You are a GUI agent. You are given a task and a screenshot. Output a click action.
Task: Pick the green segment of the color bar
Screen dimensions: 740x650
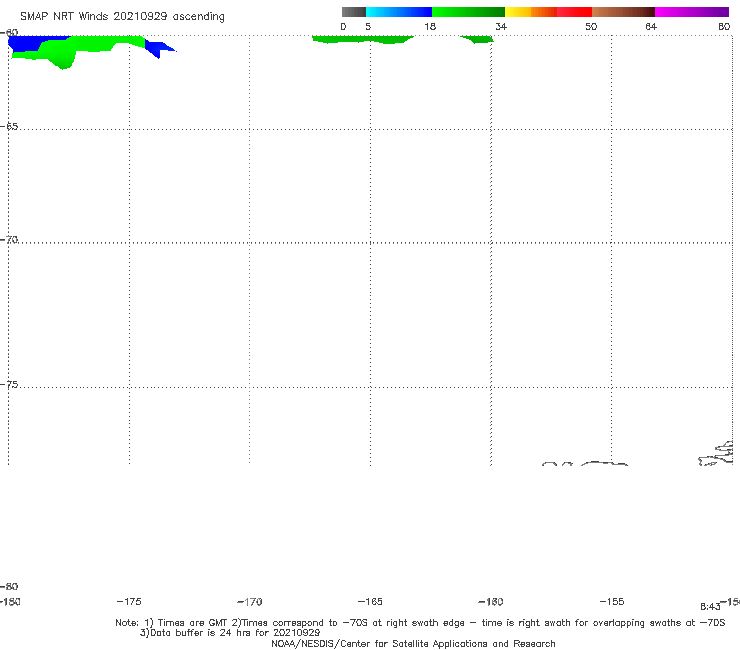468,12
